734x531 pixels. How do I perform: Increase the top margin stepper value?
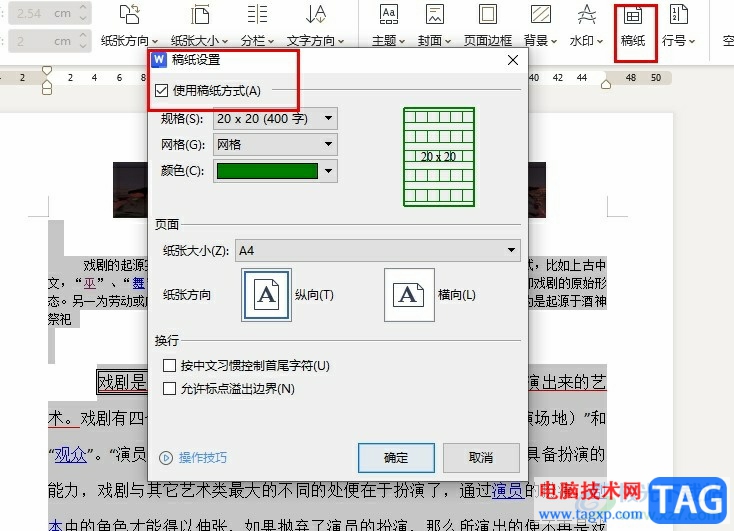[83, 8]
